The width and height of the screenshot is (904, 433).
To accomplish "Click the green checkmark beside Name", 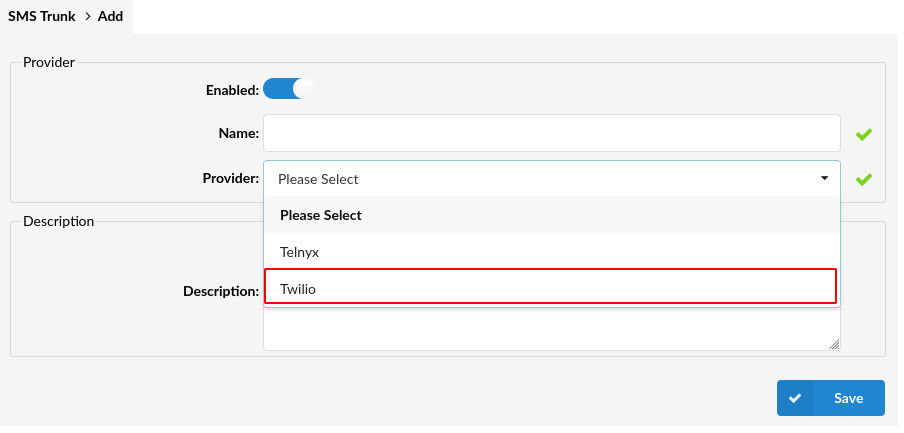I will (x=864, y=134).
